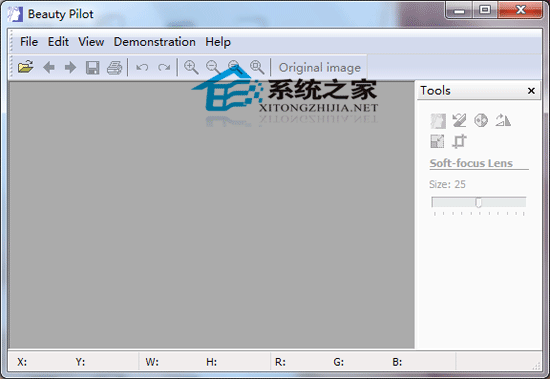Select the soft-focus lens tool icon
Viewport: 550px width, 379px height.
coord(438,121)
